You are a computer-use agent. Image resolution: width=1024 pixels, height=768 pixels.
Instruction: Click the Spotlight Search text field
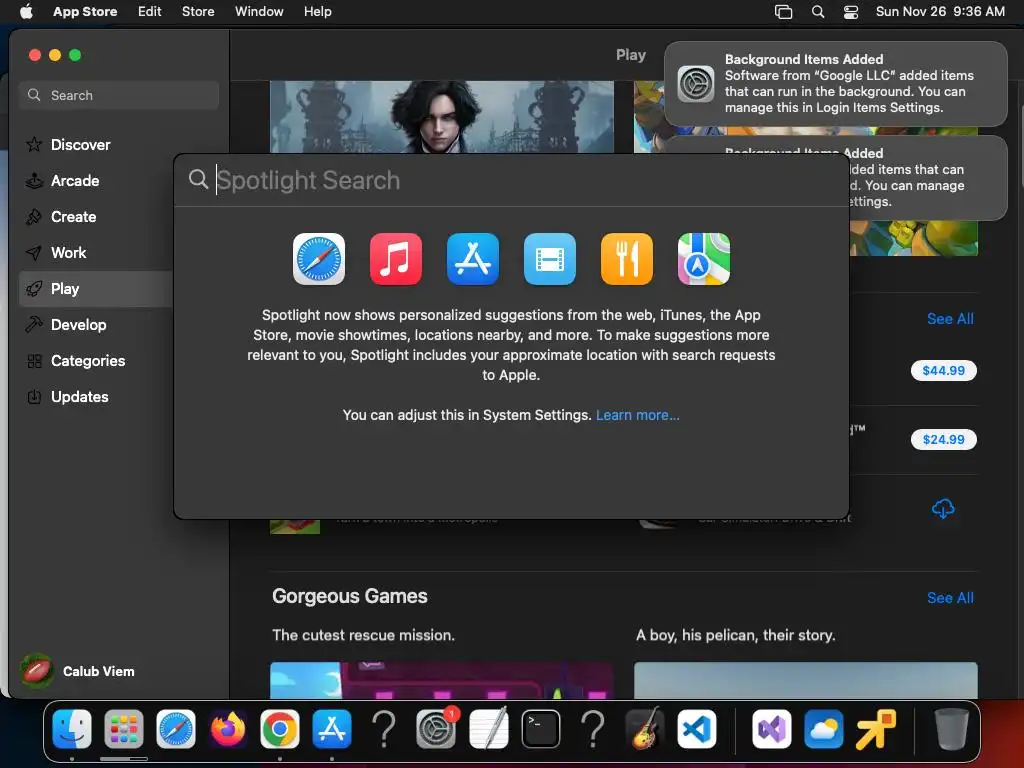click(x=511, y=180)
